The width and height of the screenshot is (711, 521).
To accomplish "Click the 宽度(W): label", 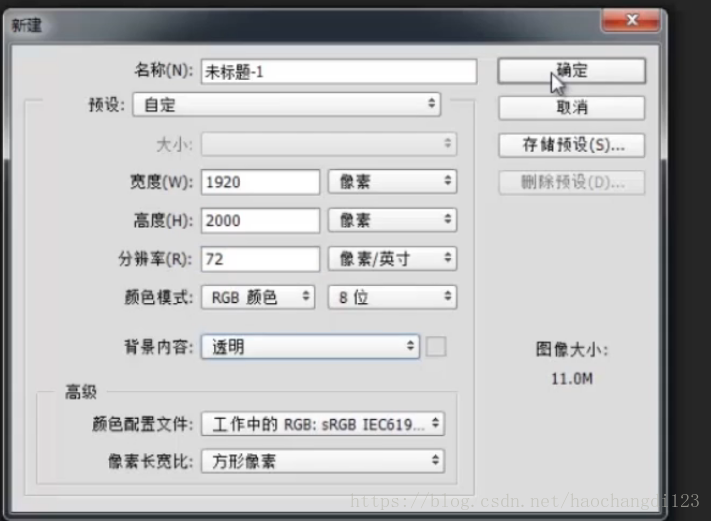I will (x=161, y=182).
